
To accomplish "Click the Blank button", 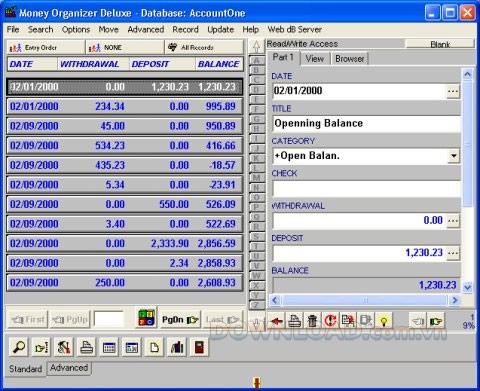I will click(440, 44).
